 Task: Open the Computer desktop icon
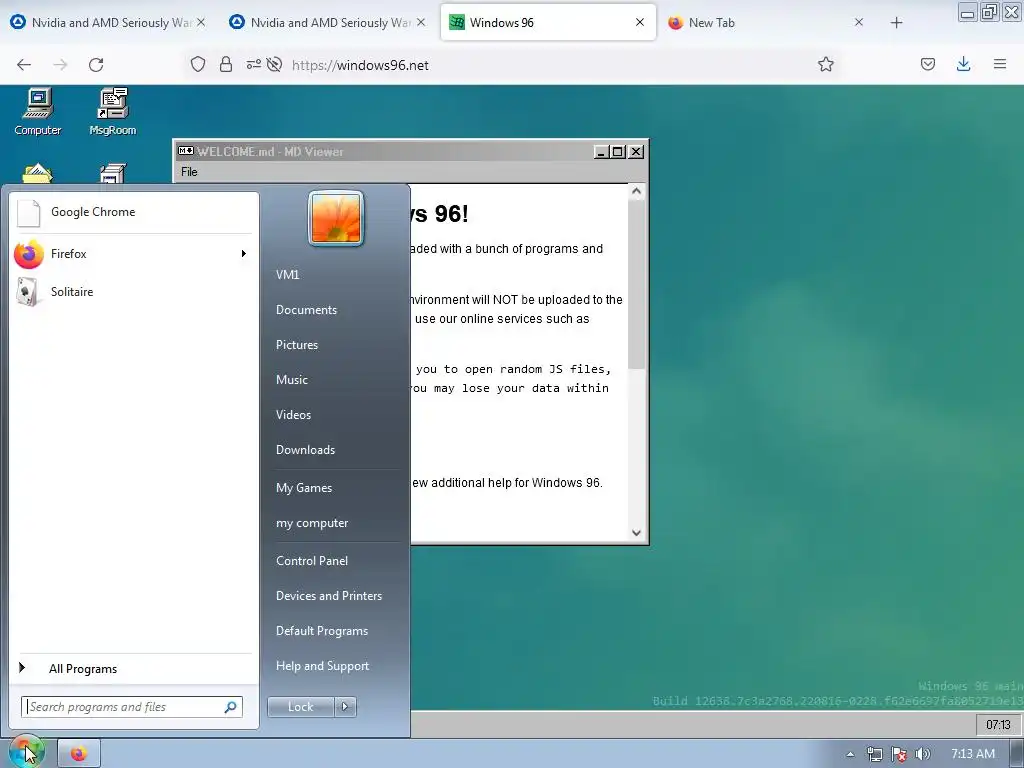coord(38,111)
